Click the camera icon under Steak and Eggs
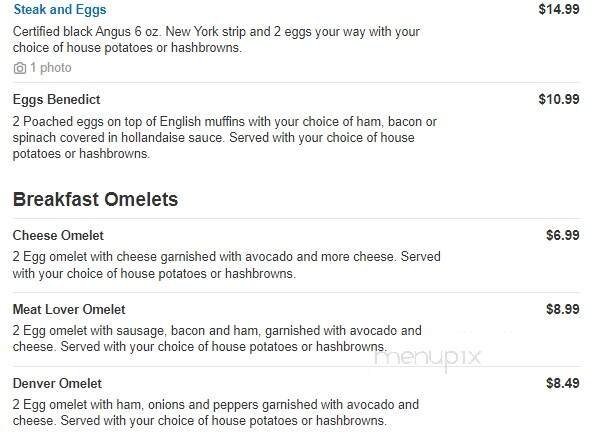Viewport: 607px width, 440px height. pos(20,68)
